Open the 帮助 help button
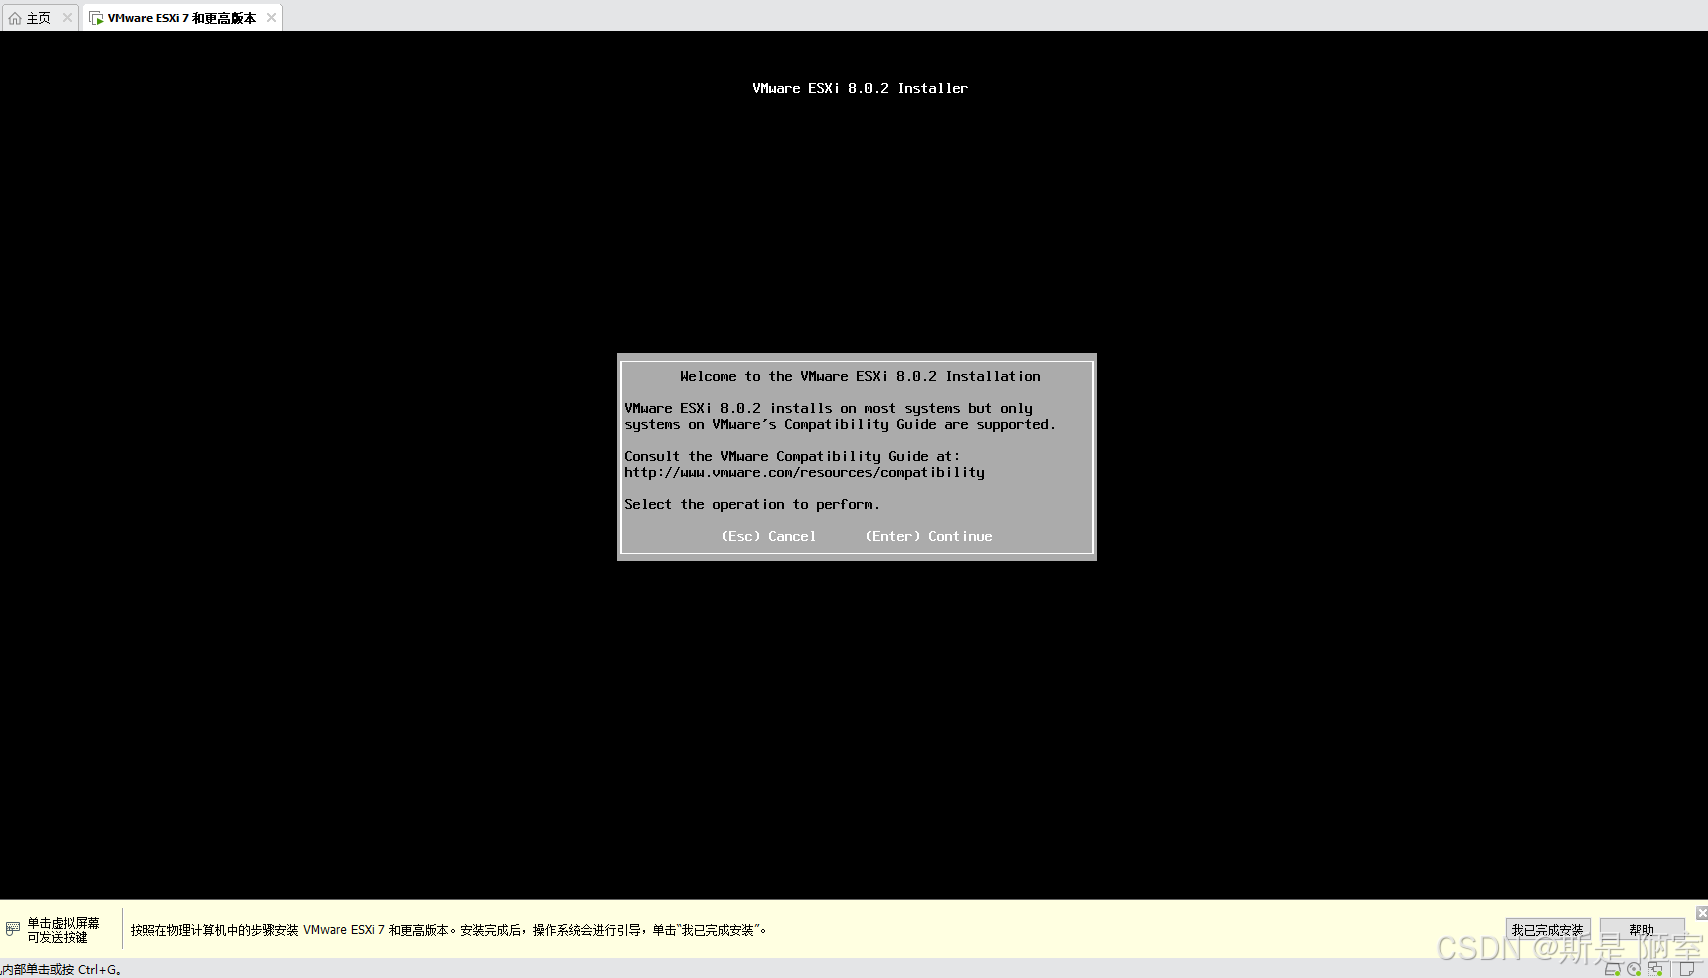The image size is (1708, 978). coord(1641,930)
